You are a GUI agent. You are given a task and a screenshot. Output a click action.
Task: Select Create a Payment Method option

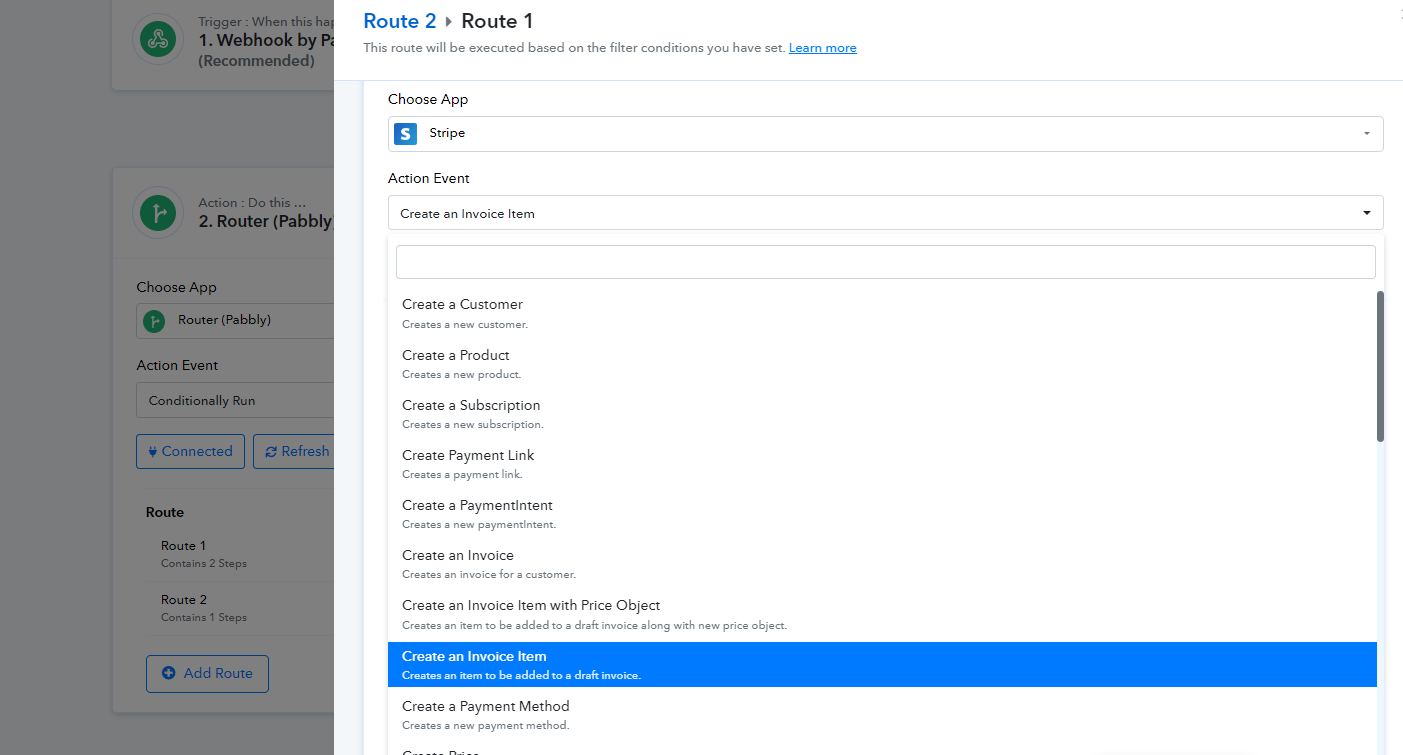(485, 714)
